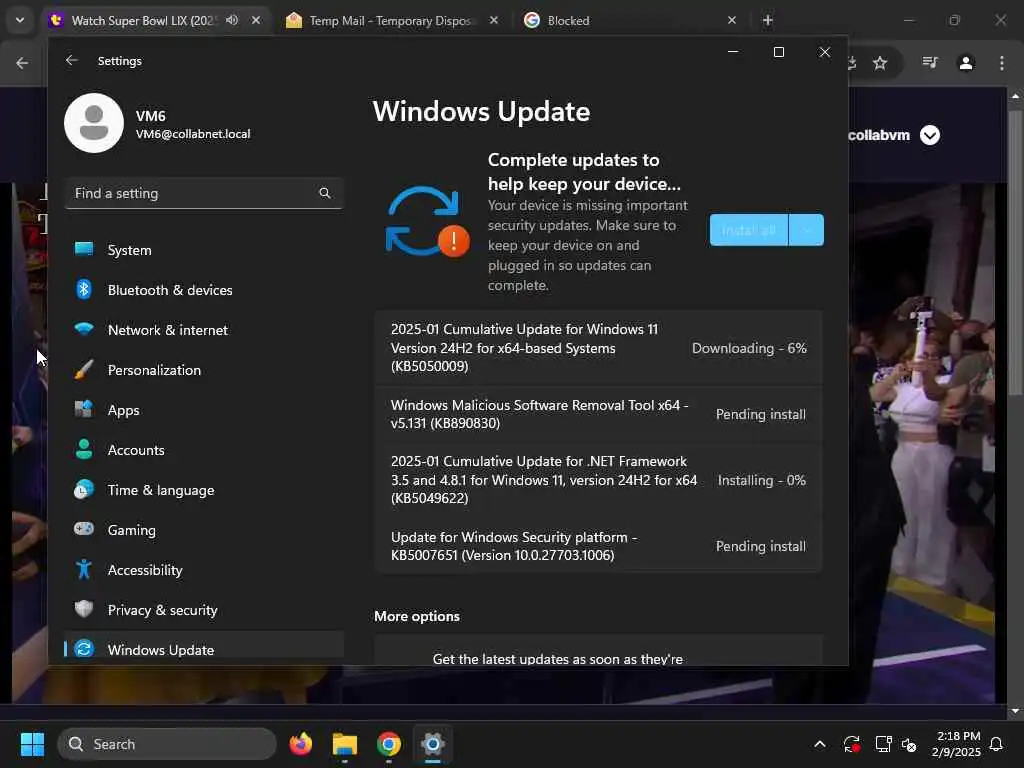
Task: Click the VM6 user avatar
Action: [x=94, y=123]
